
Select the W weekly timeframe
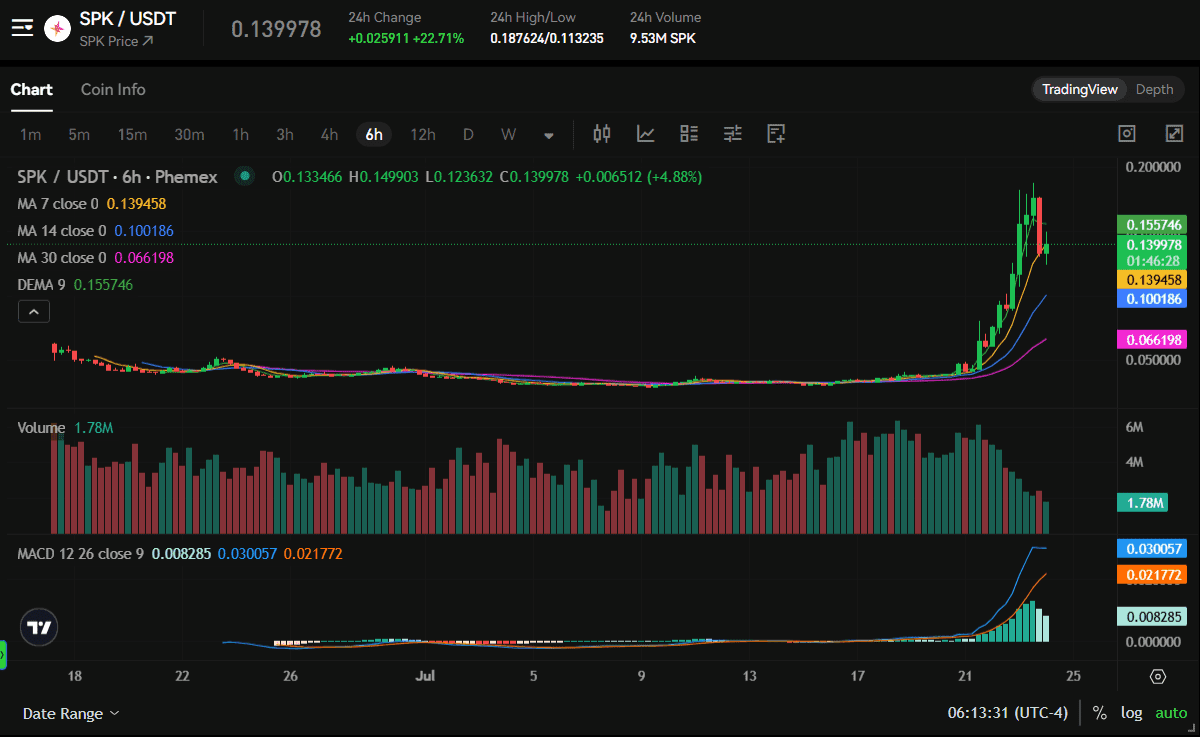point(509,134)
